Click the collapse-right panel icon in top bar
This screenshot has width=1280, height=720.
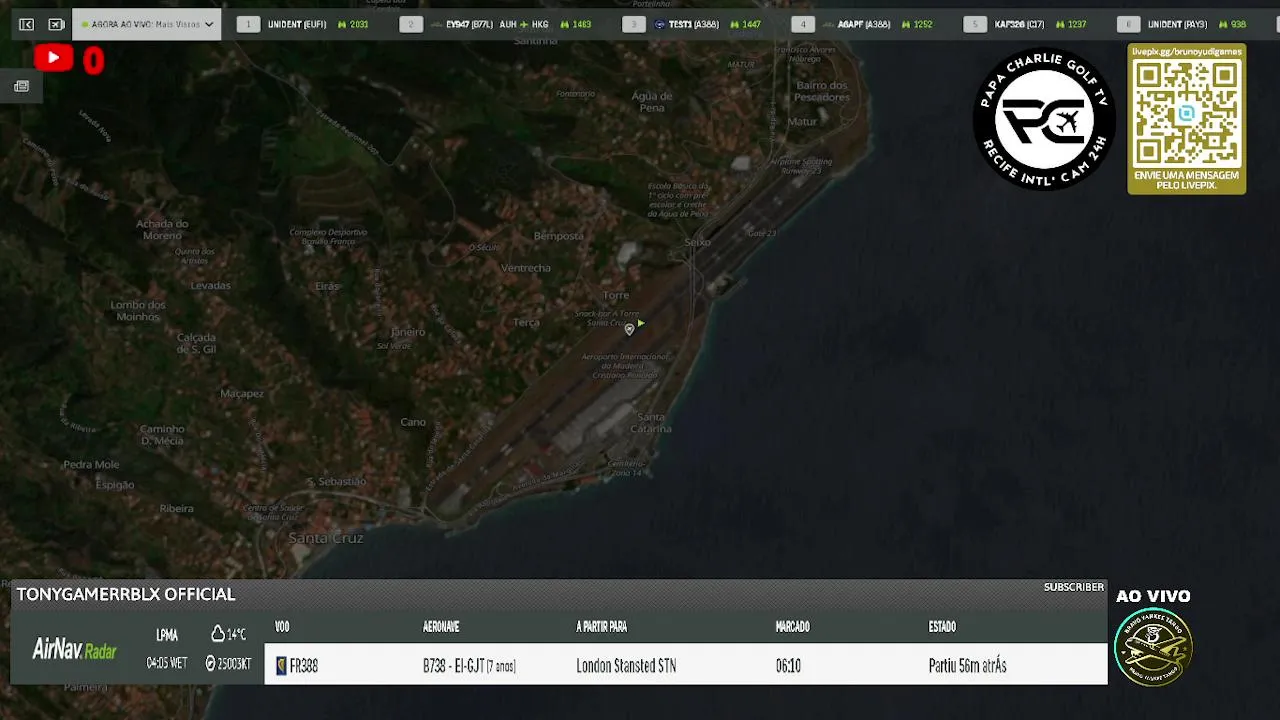tap(56, 24)
